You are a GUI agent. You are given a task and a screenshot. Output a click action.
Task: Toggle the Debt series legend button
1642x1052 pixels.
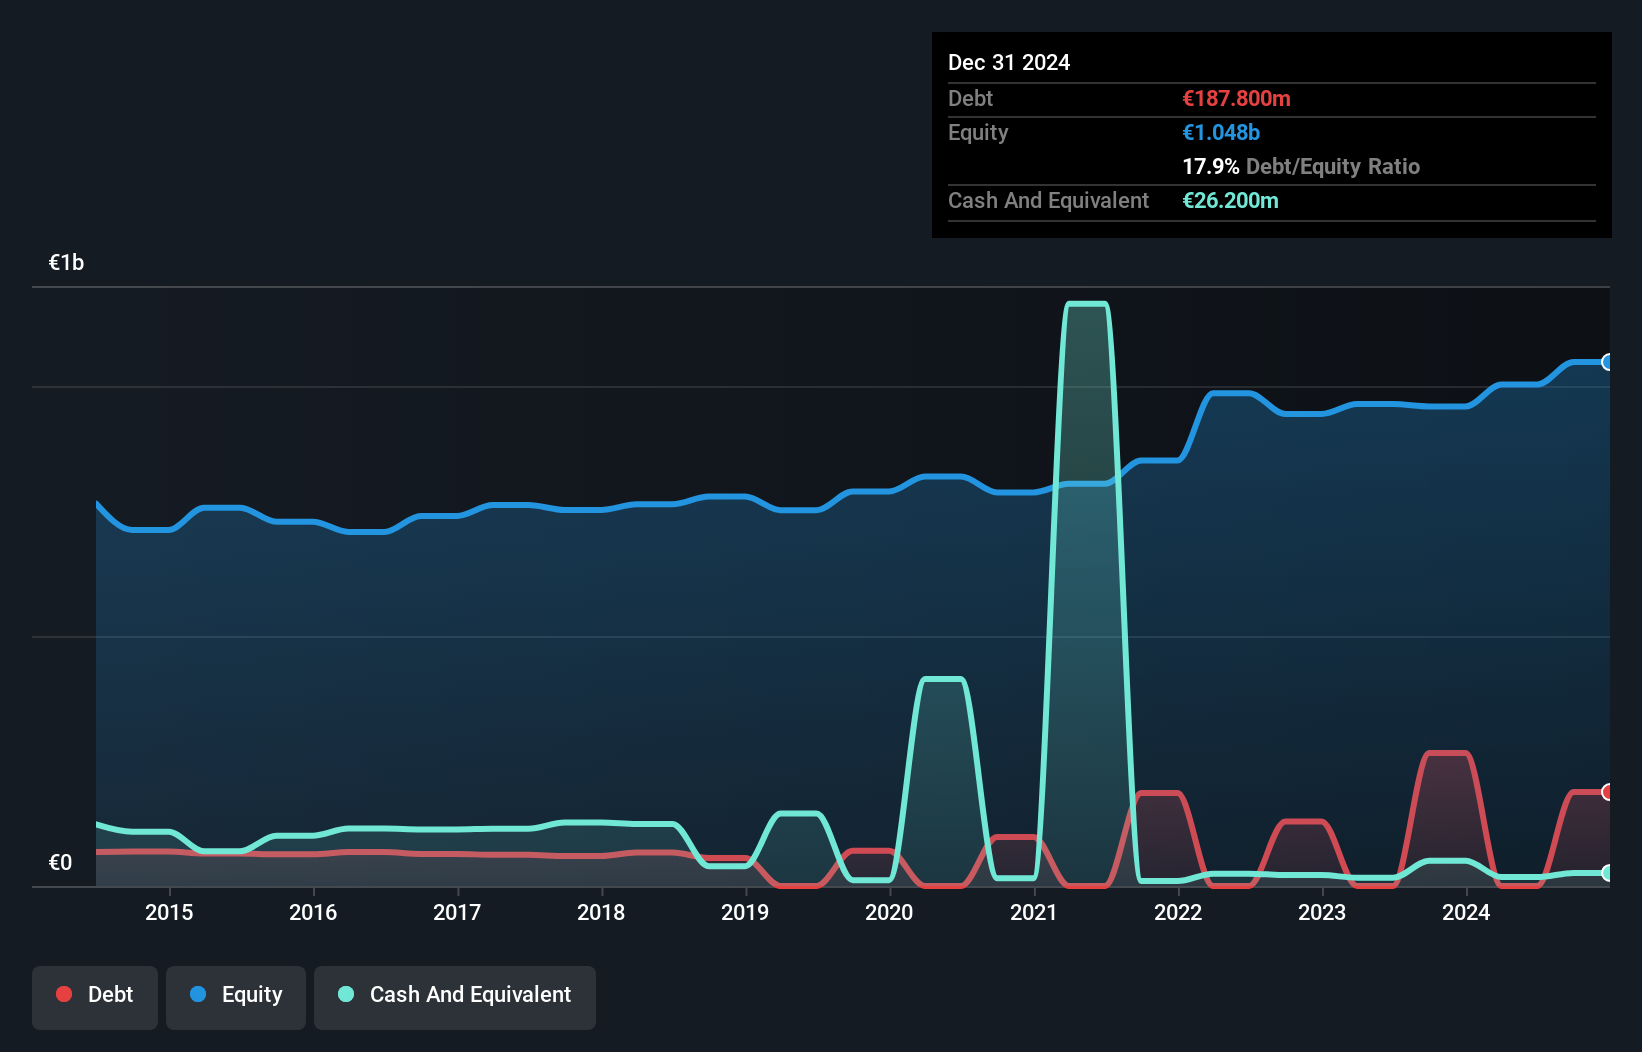[x=95, y=997]
